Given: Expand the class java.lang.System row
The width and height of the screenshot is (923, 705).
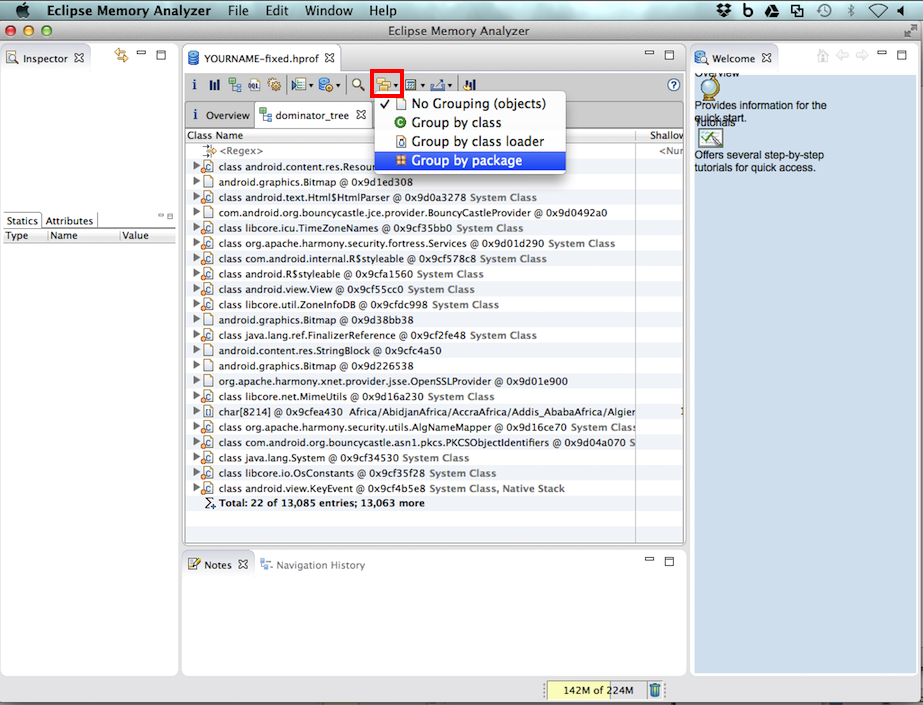Looking at the screenshot, I should pyautogui.click(x=196, y=457).
